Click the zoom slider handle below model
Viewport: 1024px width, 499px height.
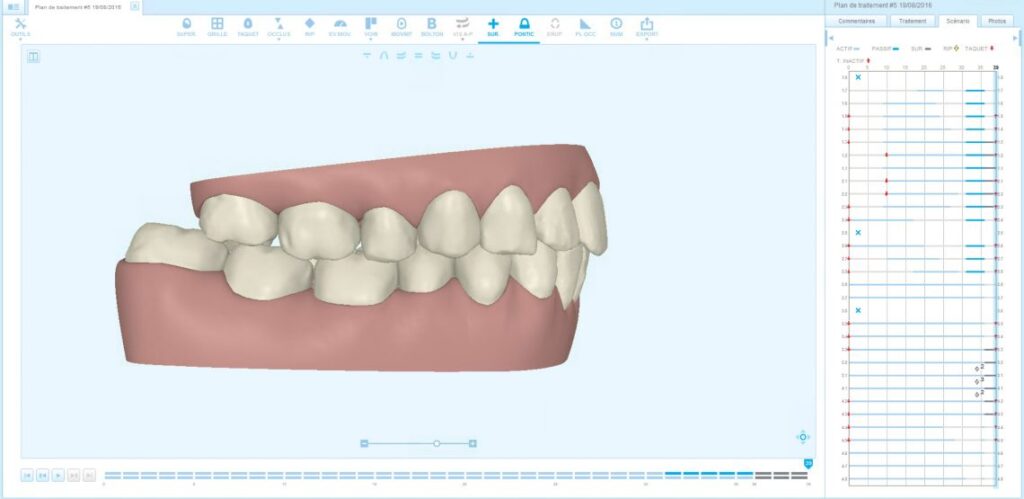[436, 443]
